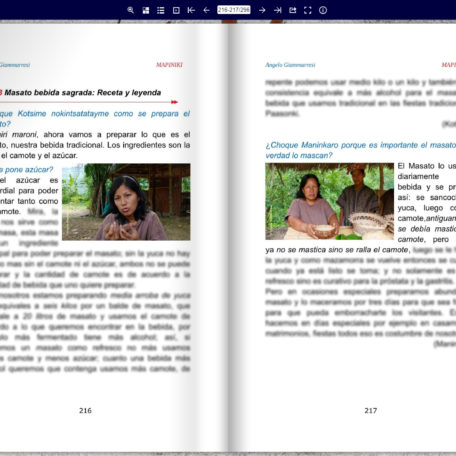
Task: Click the page number field showing 216-217
Action: [x=234, y=10]
